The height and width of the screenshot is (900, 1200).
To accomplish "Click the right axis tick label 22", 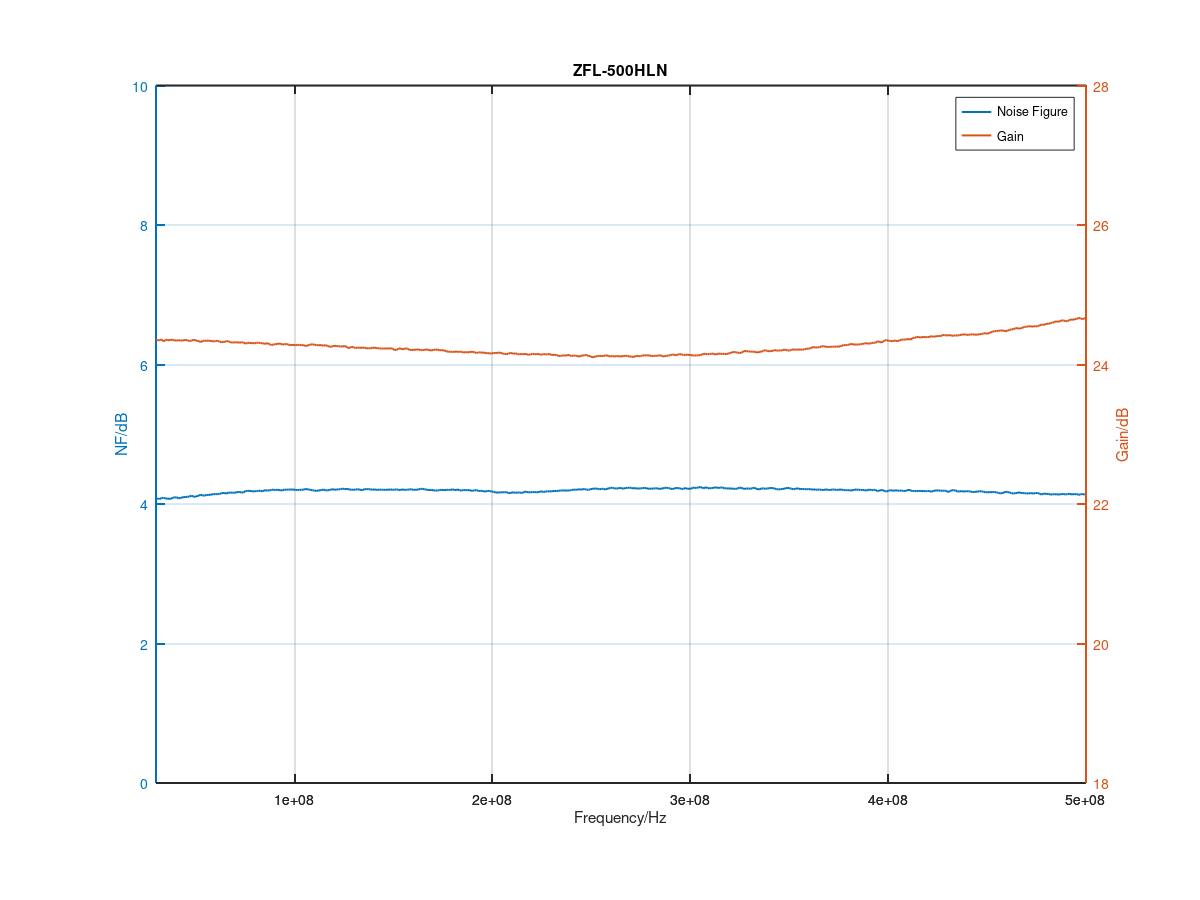I will [x=1101, y=505].
